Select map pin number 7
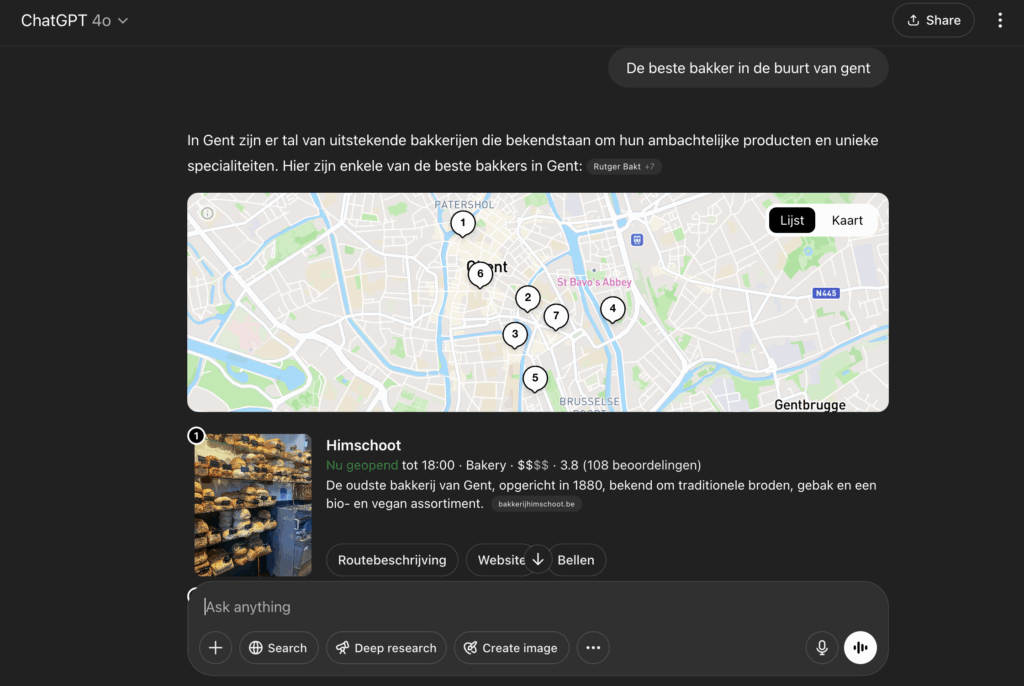Image resolution: width=1024 pixels, height=686 pixels. [x=556, y=317]
